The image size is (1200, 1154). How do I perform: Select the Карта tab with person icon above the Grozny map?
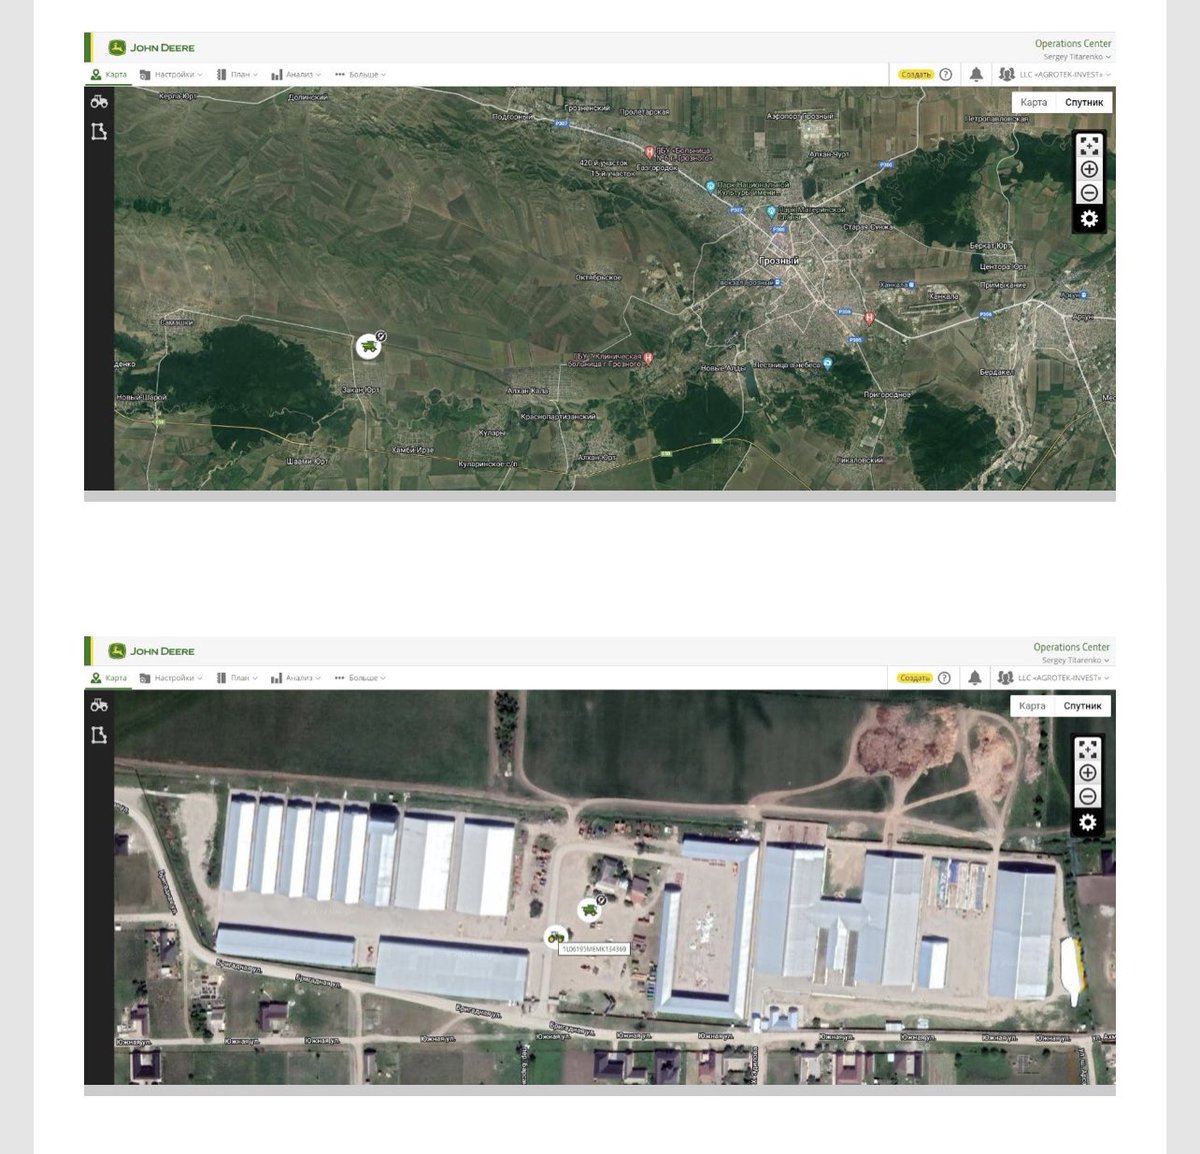pyautogui.click(x=109, y=74)
